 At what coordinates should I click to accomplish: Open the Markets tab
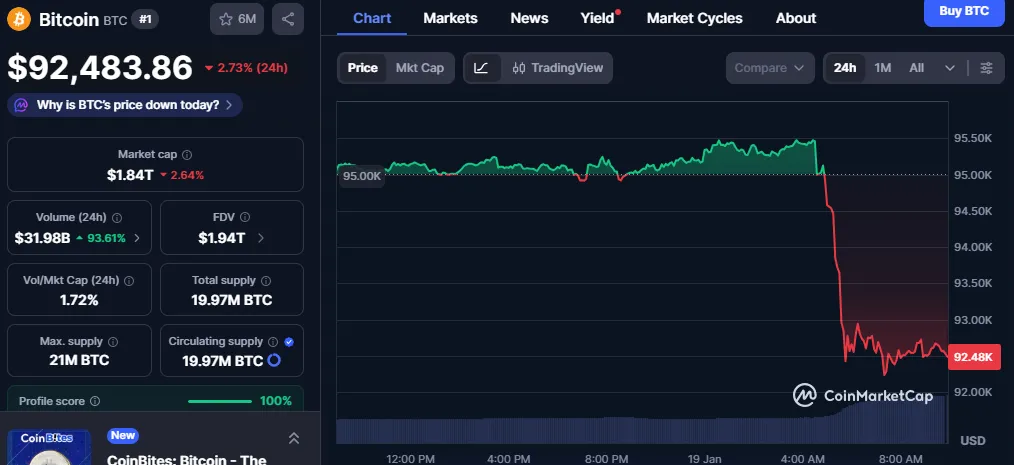[x=450, y=18]
